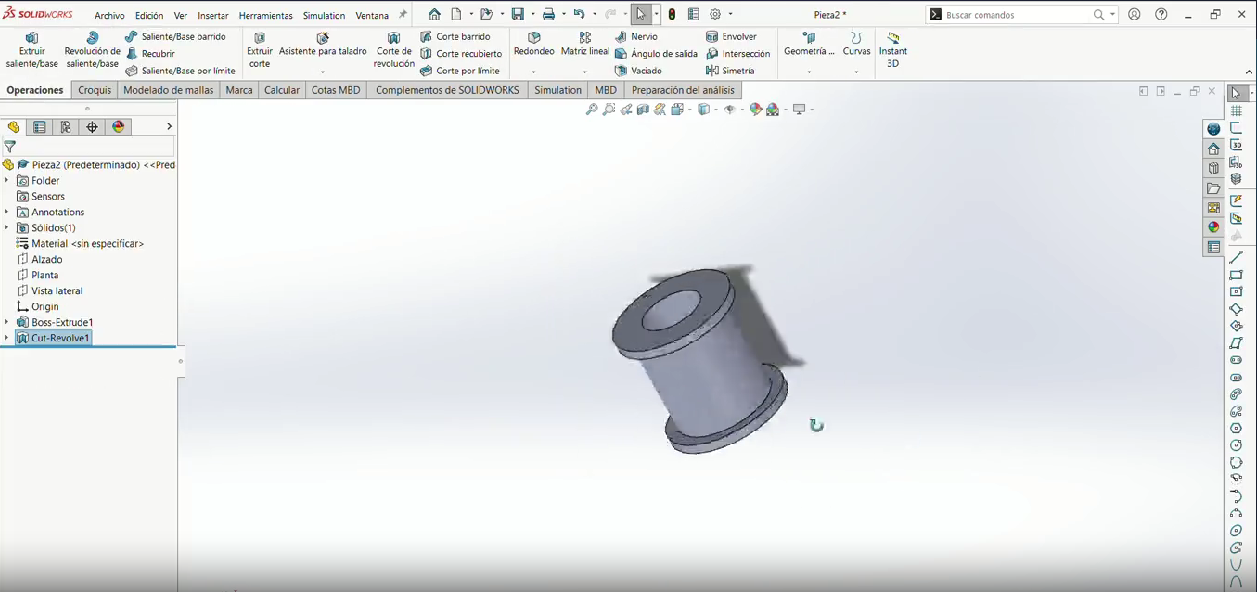Choose Corte recubierto tool
This screenshot has height=592, width=1257.
pos(461,53)
